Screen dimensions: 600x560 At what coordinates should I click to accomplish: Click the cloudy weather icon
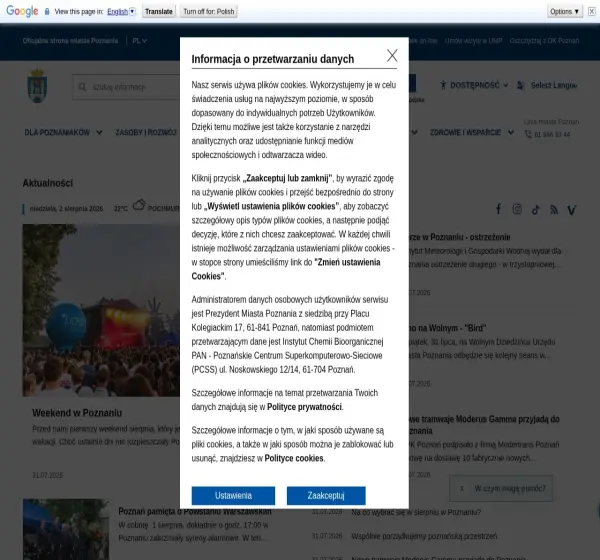(139, 205)
